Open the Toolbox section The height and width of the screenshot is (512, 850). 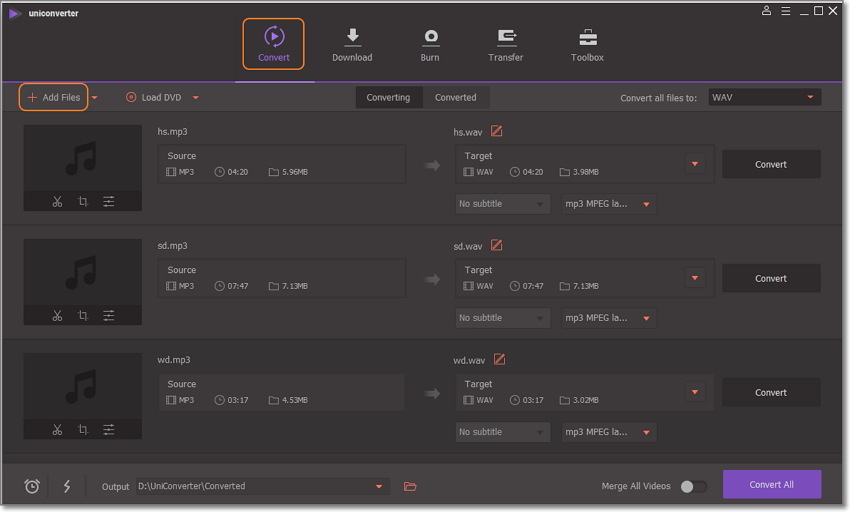click(x=587, y=45)
